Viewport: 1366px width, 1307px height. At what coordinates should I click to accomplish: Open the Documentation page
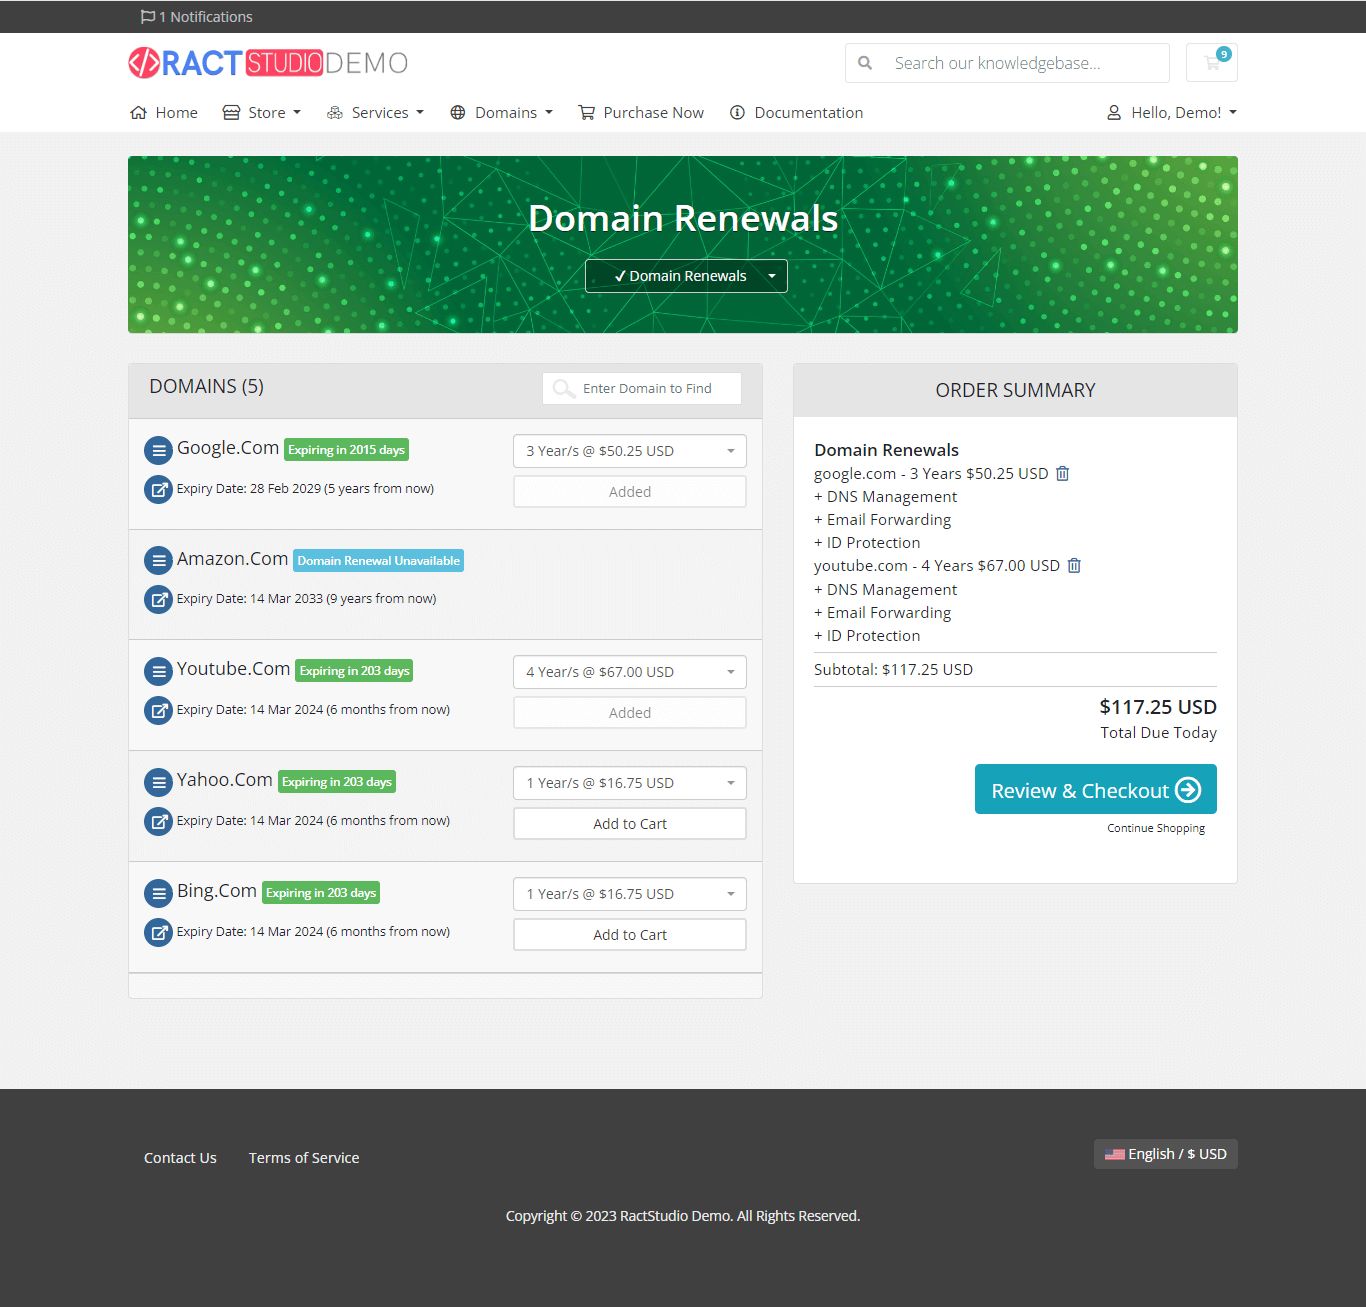point(797,113)
